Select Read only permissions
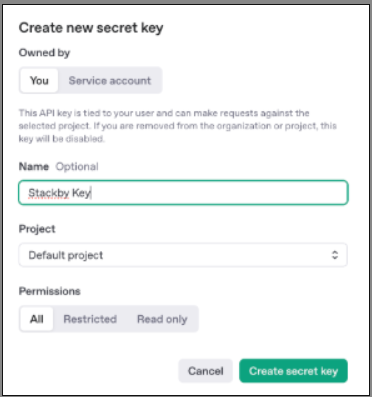 click(x=162, y=319)
